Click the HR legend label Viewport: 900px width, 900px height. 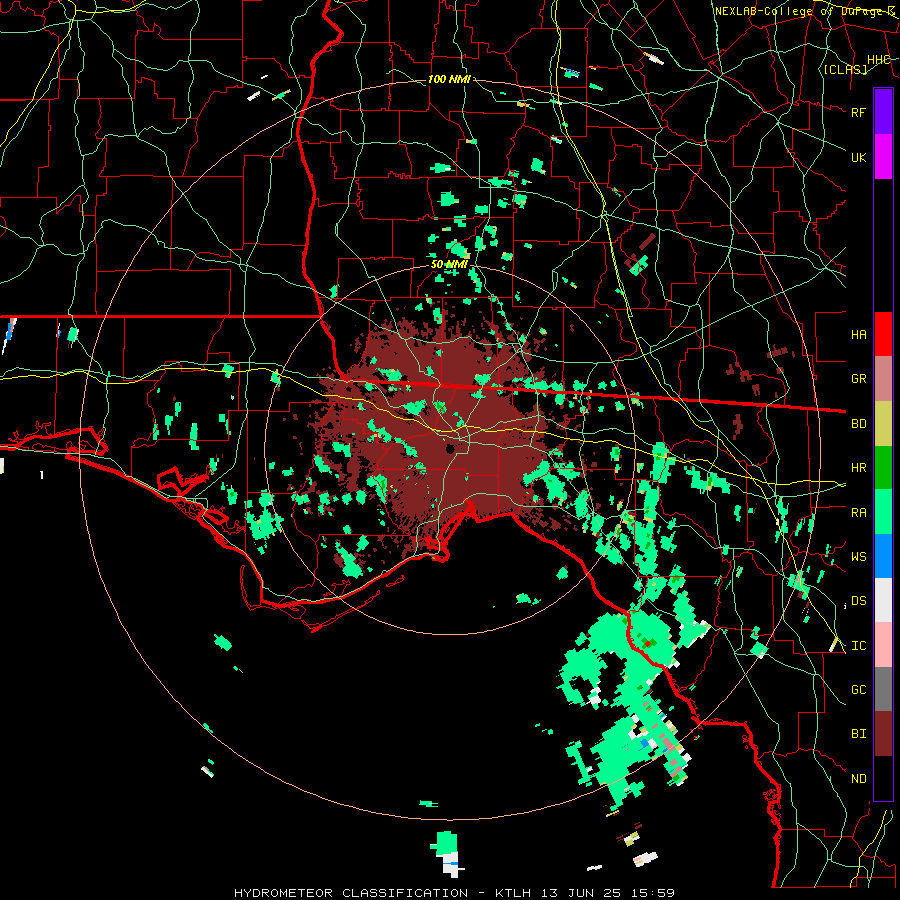coord(858,468)
